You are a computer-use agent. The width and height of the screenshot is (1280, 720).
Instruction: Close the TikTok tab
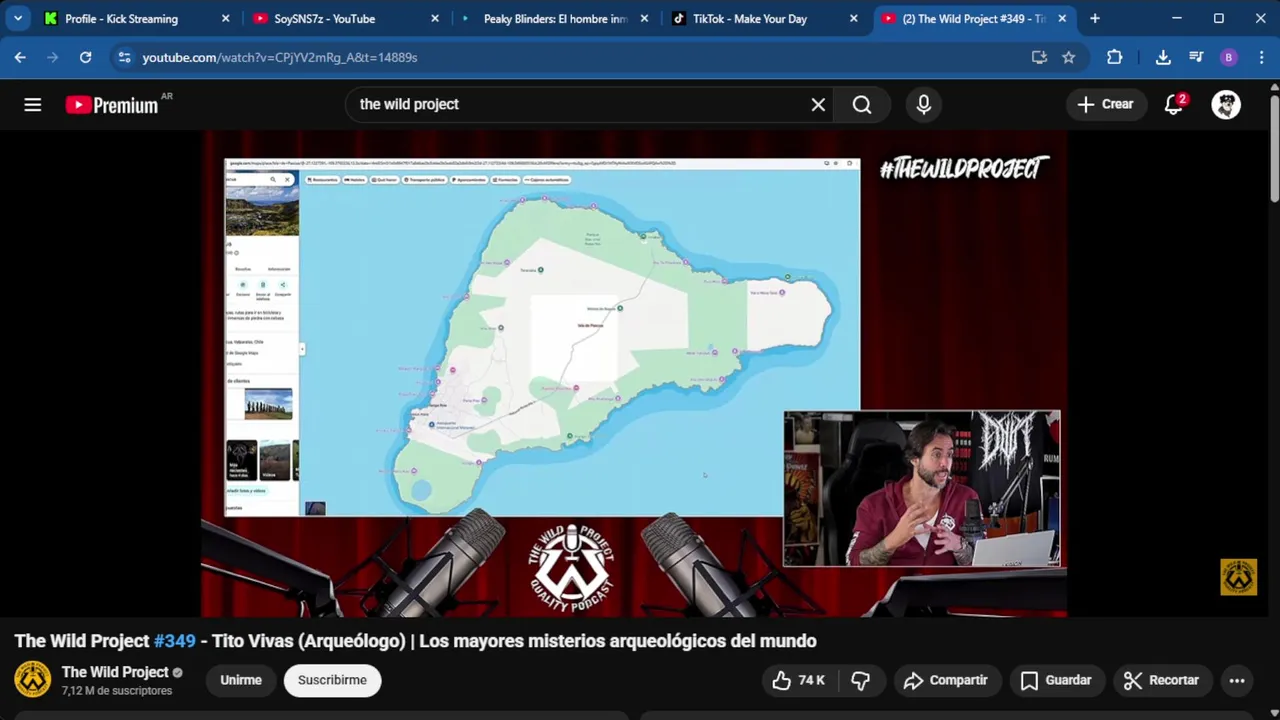point(853,18)
